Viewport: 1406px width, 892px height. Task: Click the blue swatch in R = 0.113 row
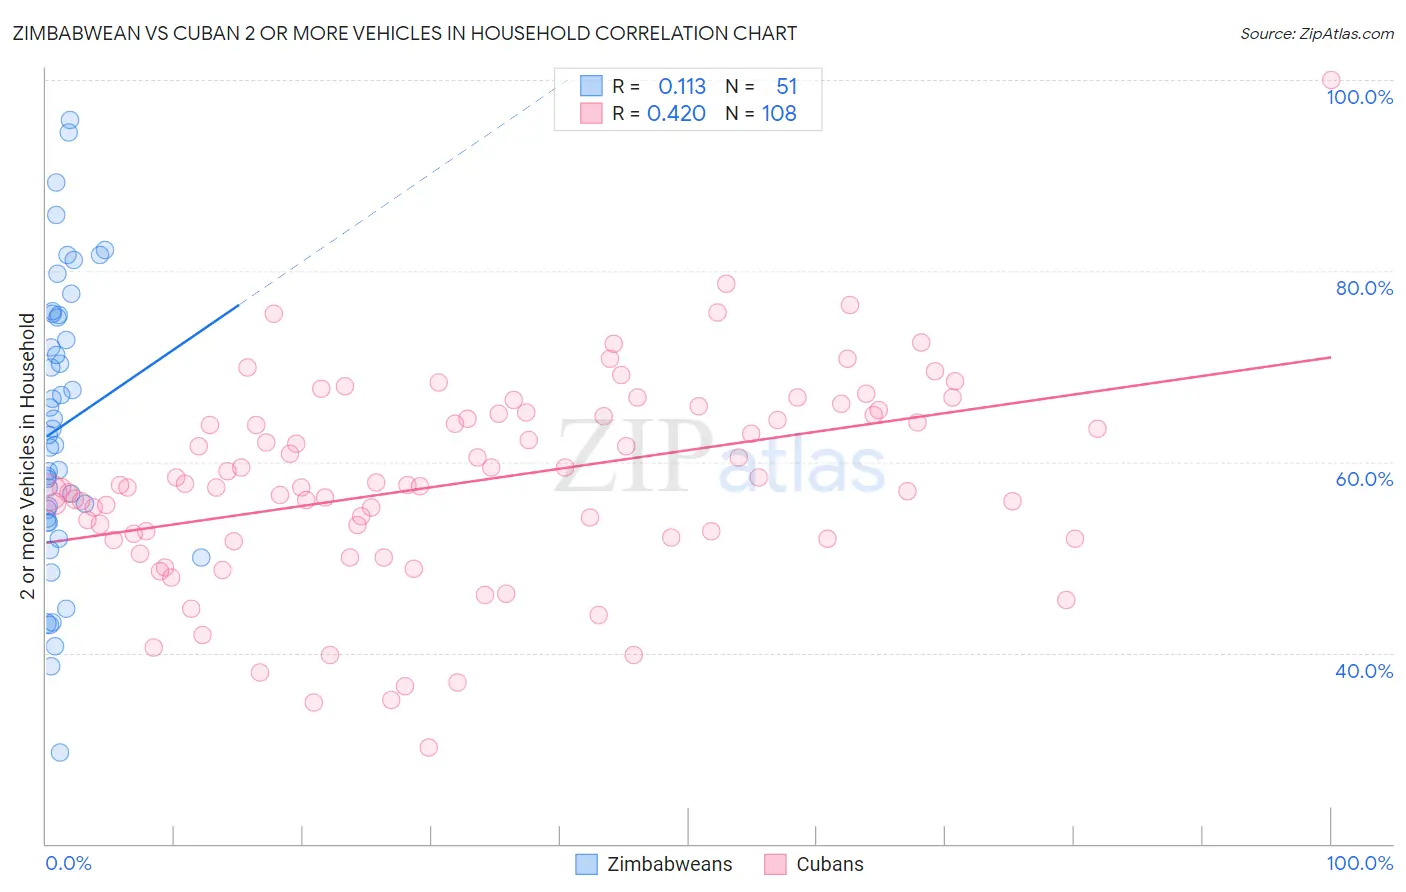pyautogui.click(x=591, y=86)
